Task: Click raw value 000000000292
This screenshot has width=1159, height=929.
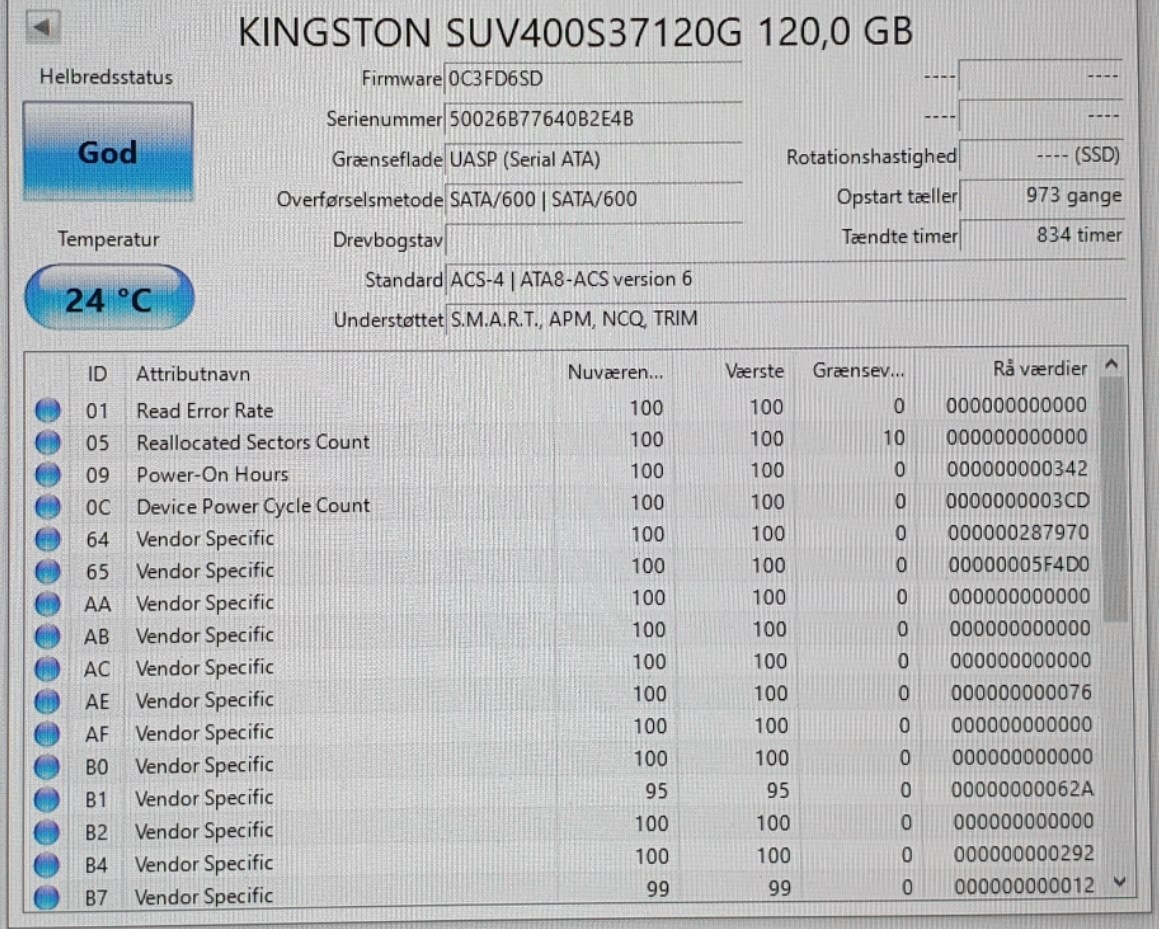Action: [1024, 854]
